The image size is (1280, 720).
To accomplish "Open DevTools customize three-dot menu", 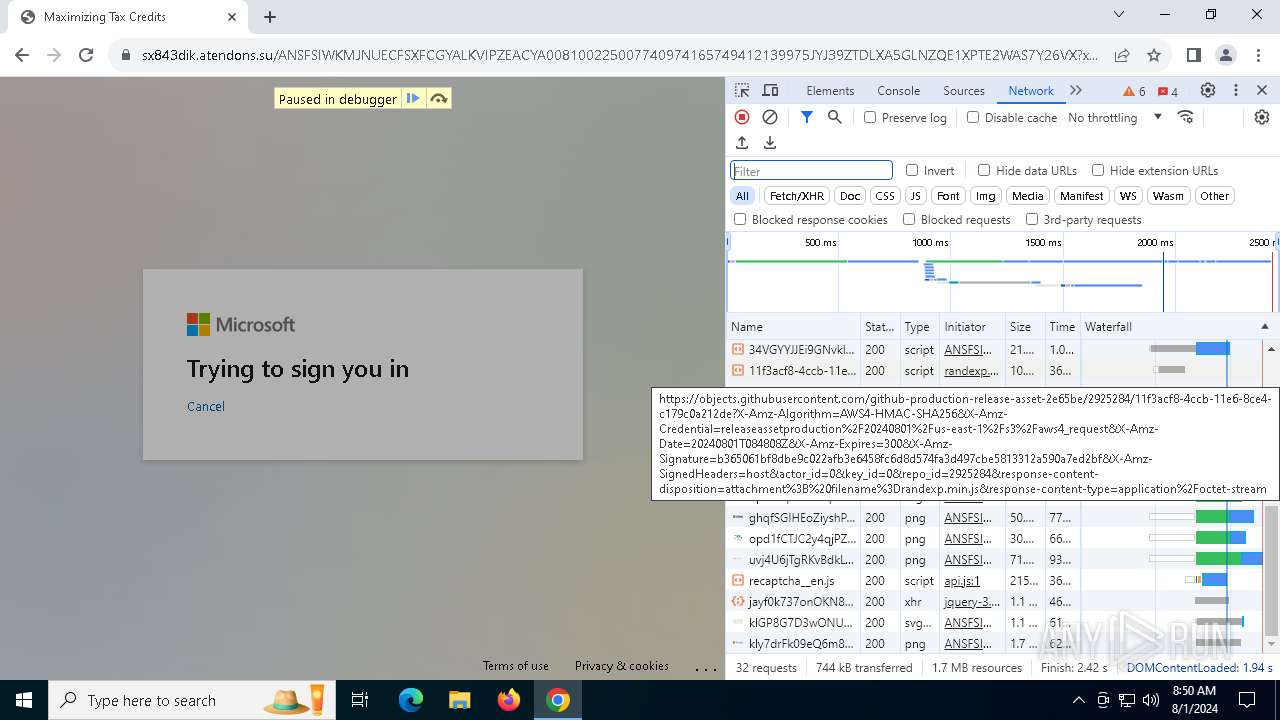I will coord(1236,90).
